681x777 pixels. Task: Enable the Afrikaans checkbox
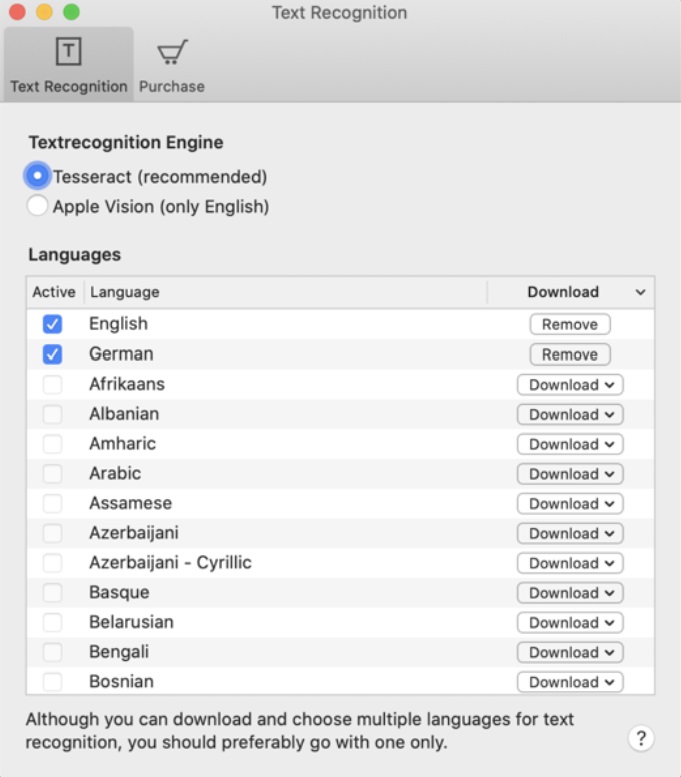tap(52, 385)
